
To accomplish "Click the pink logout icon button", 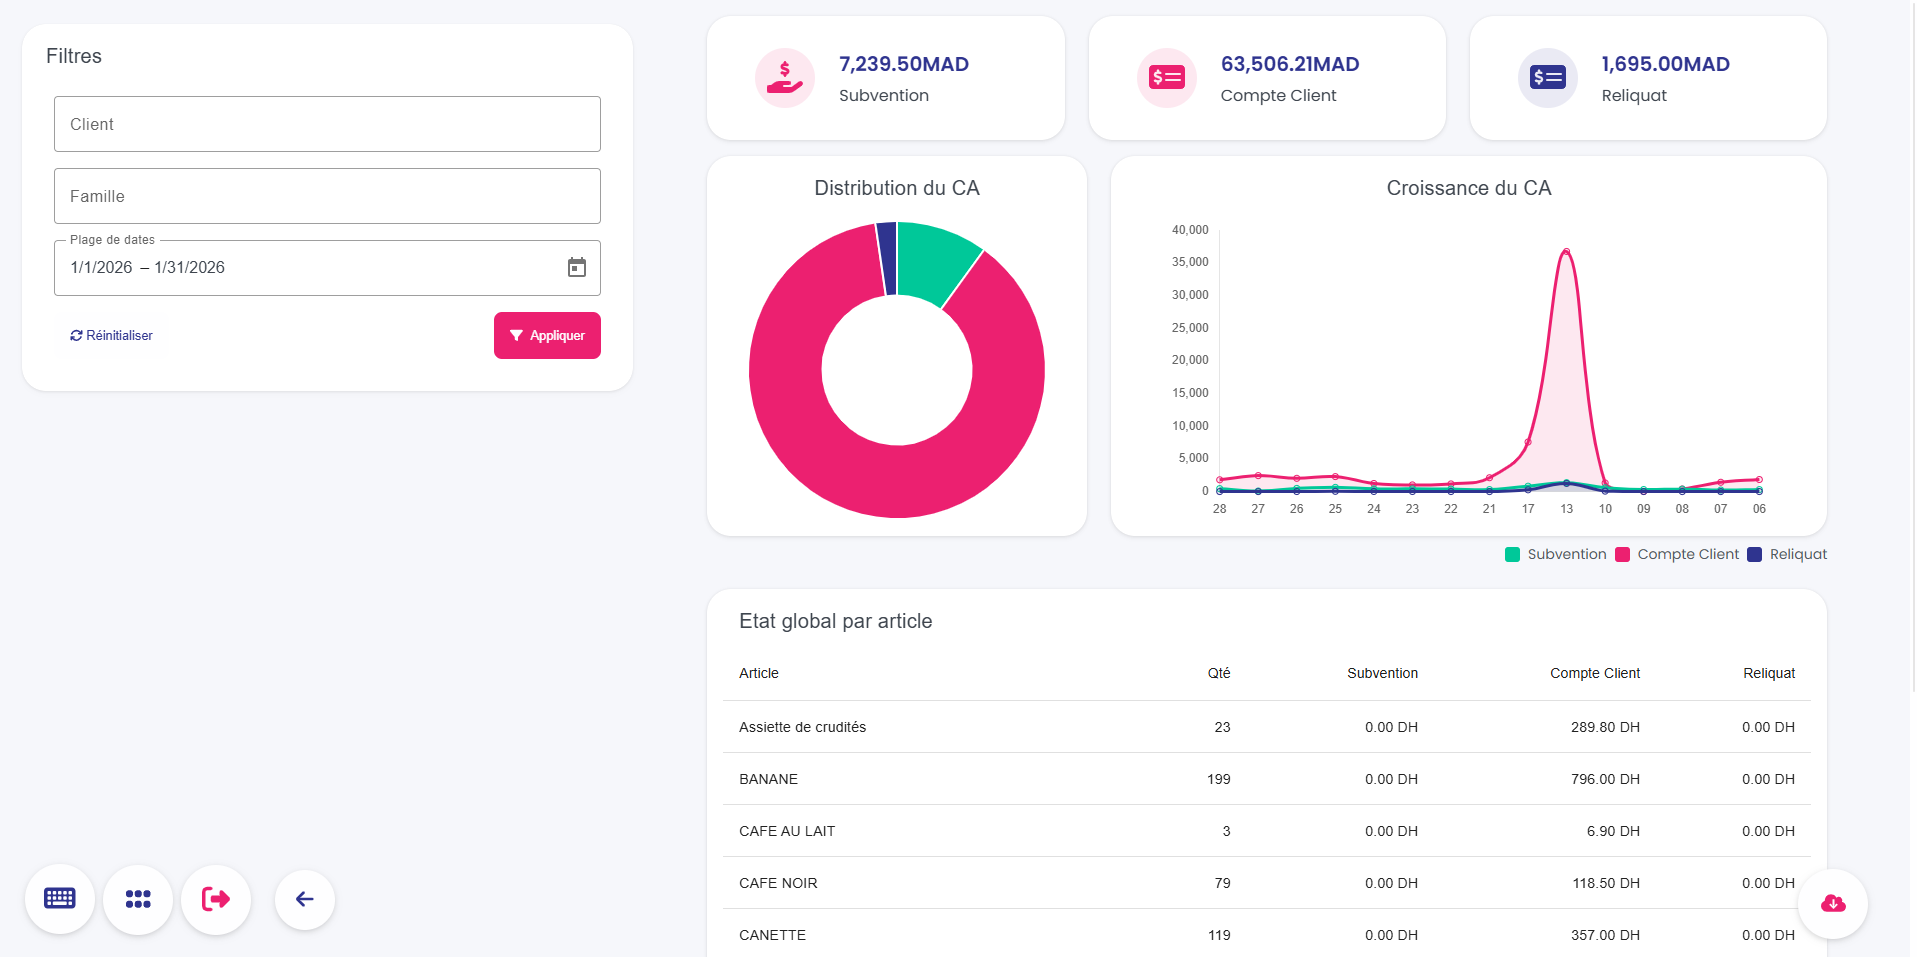I will tap(216, 899).
